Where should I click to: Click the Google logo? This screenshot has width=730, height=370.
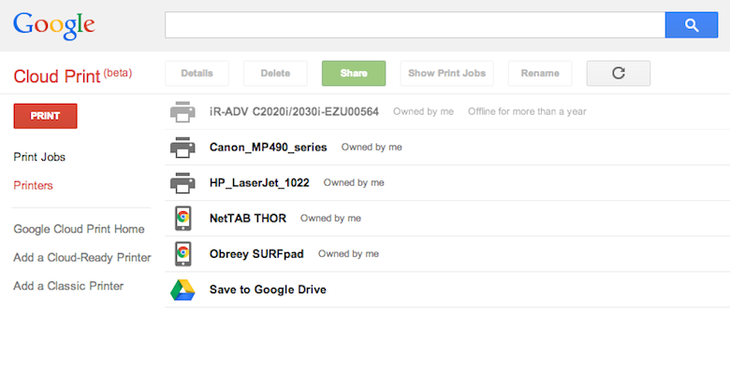coord(54,26)
